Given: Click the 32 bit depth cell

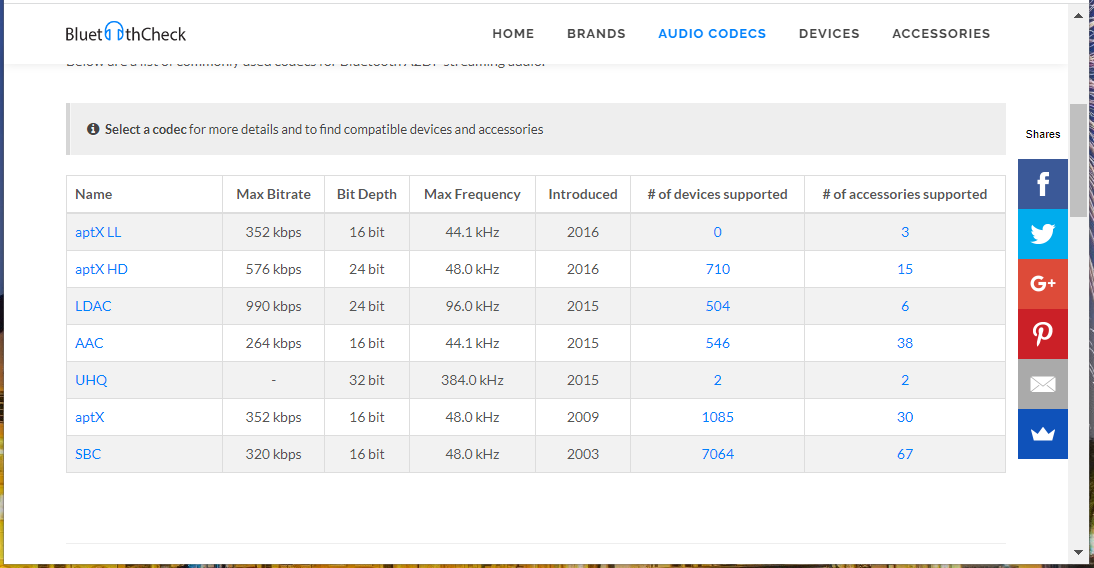Looking at the screenshot, I should click(x=366, y=380).
